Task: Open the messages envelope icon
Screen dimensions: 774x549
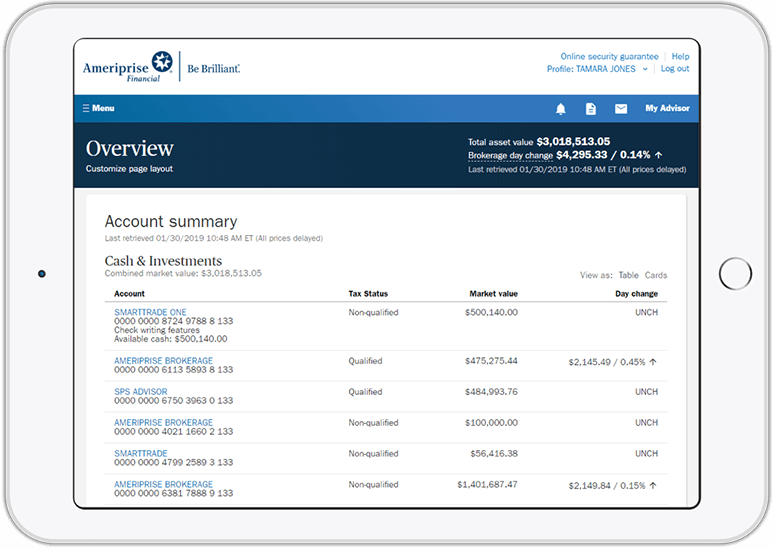Action: pyautogui.click(x=621, y=109)
